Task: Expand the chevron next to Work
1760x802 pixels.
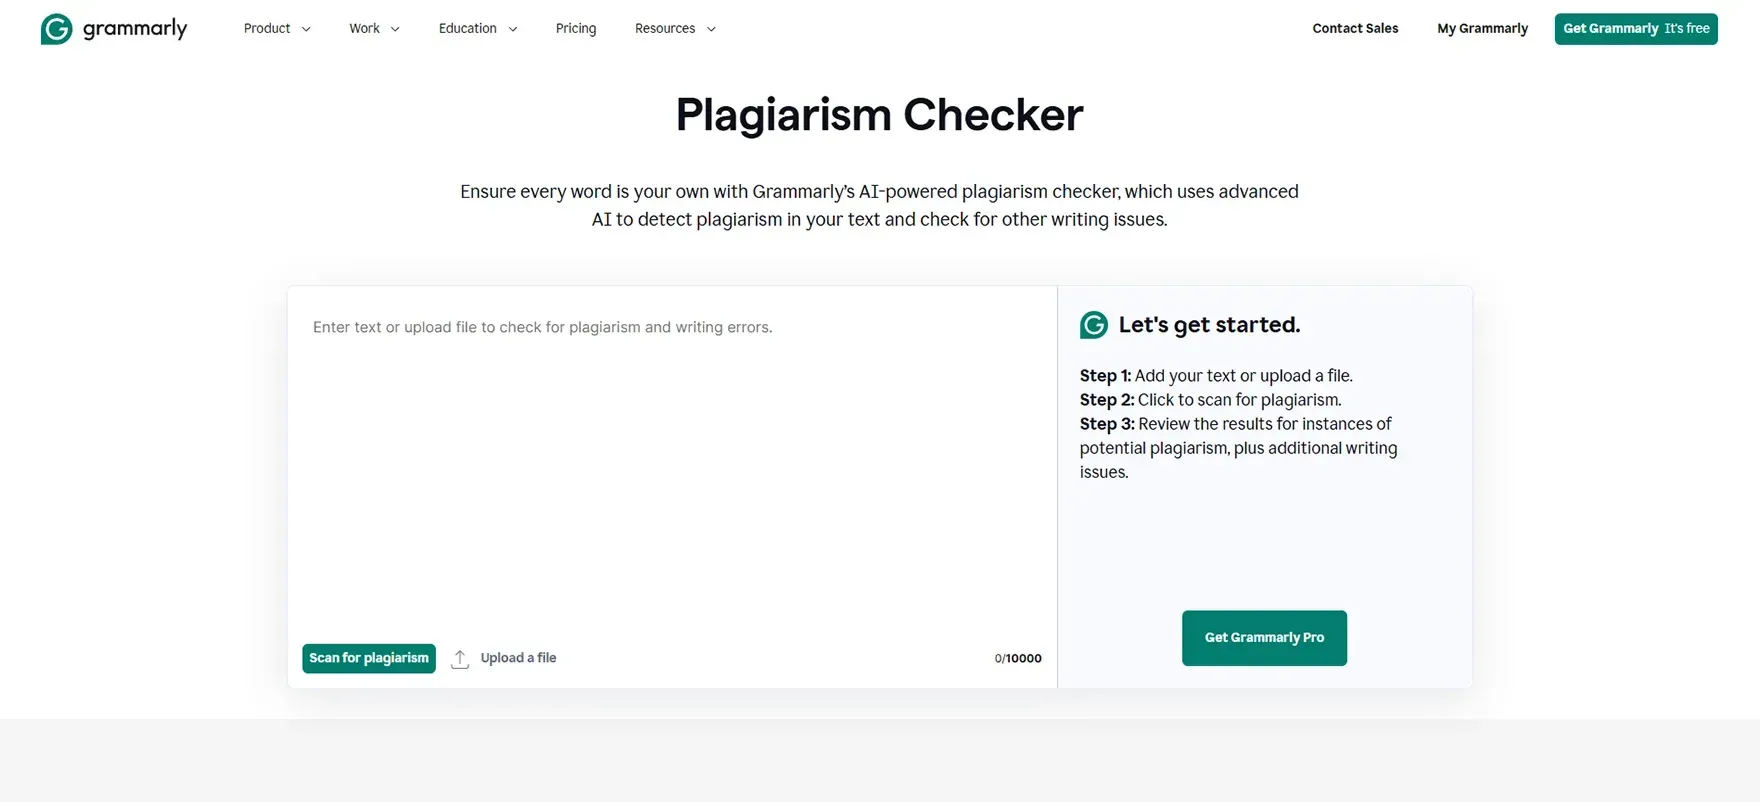Action: coord(395,30)
